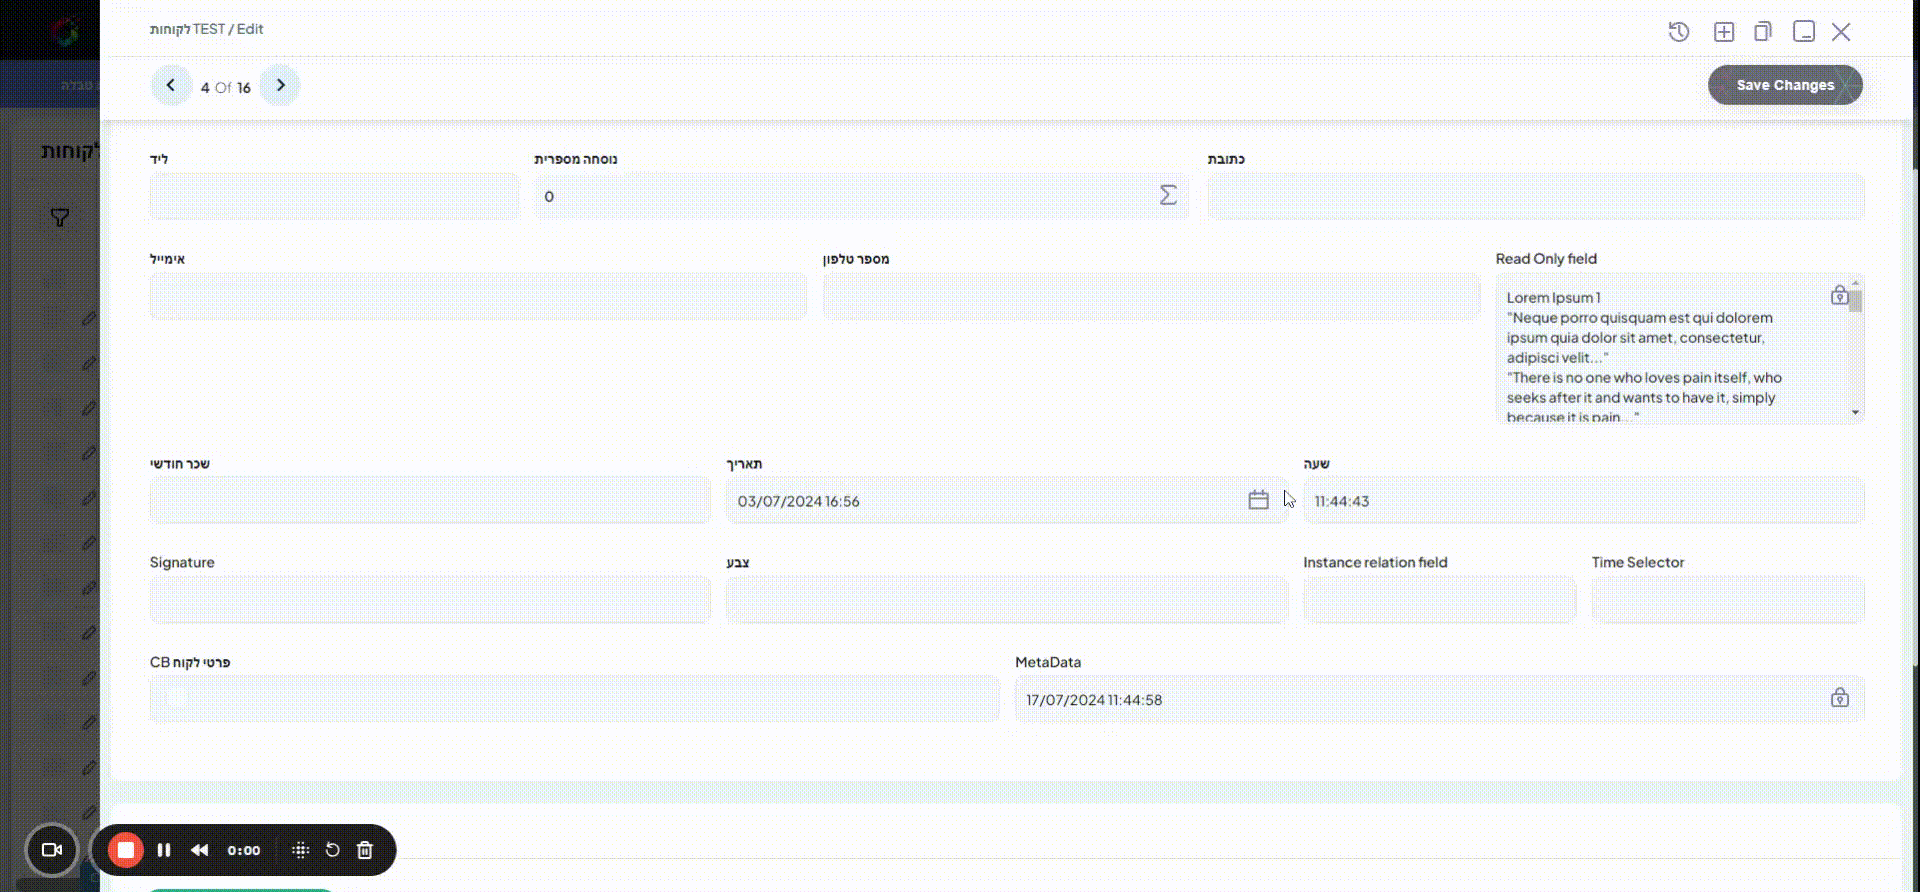
Task: Close the edit panel with the X
Action: coord(1841,32)
